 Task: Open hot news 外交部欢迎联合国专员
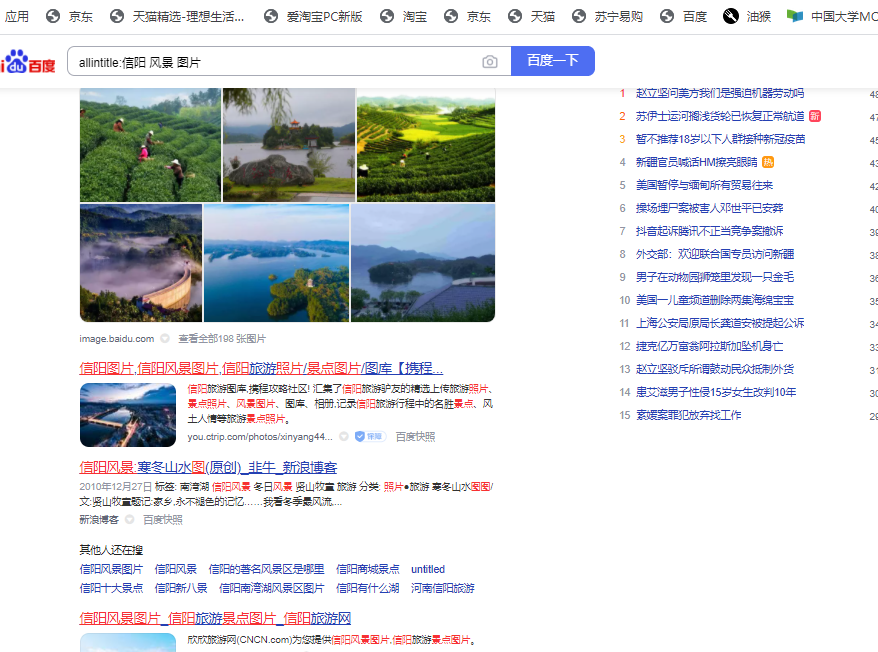point(714,254)
